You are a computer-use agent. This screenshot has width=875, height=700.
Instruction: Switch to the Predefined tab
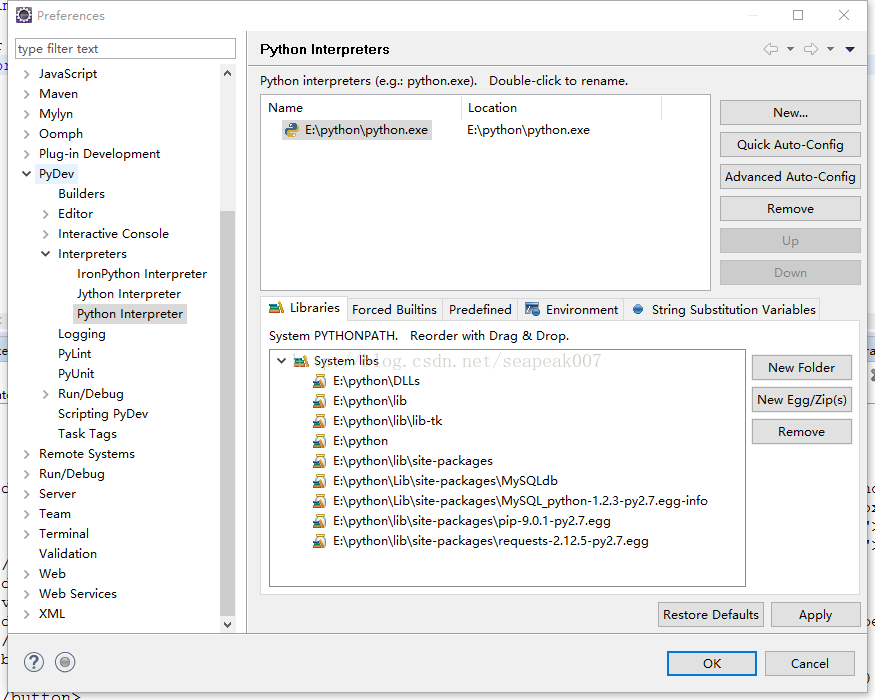point(480,310)
